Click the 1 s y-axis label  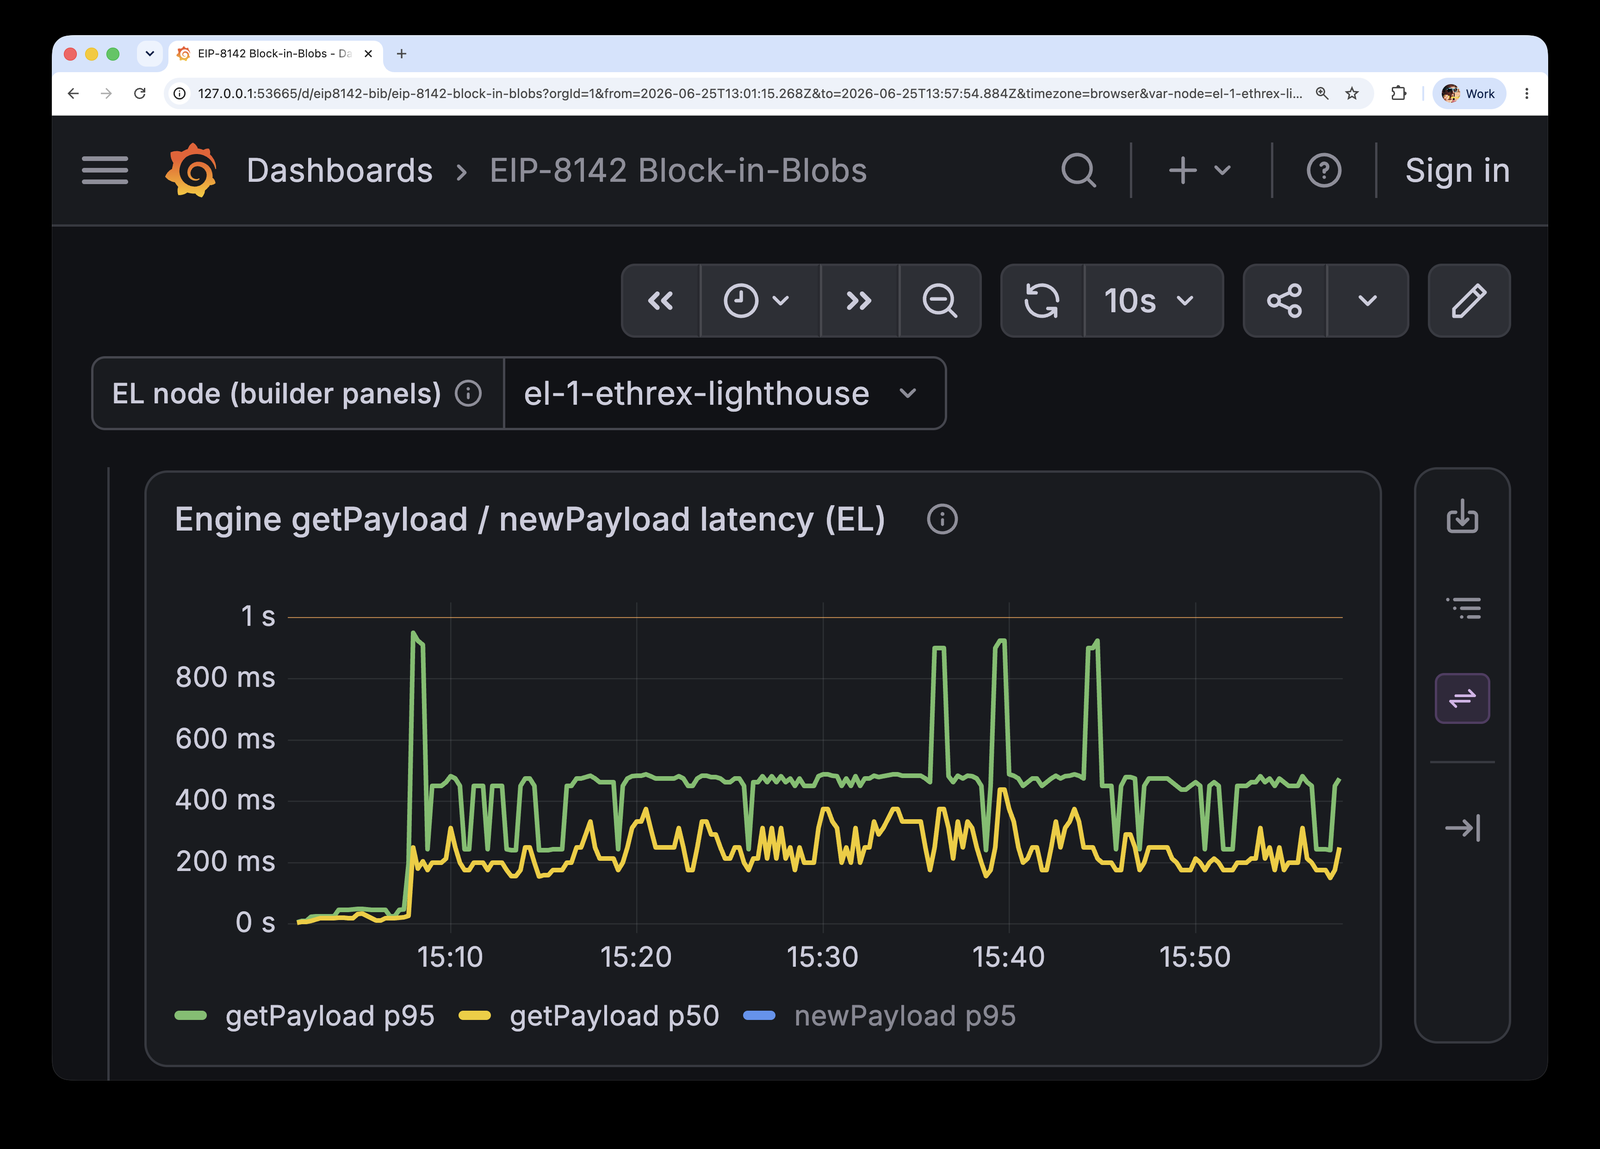point(258,616)
